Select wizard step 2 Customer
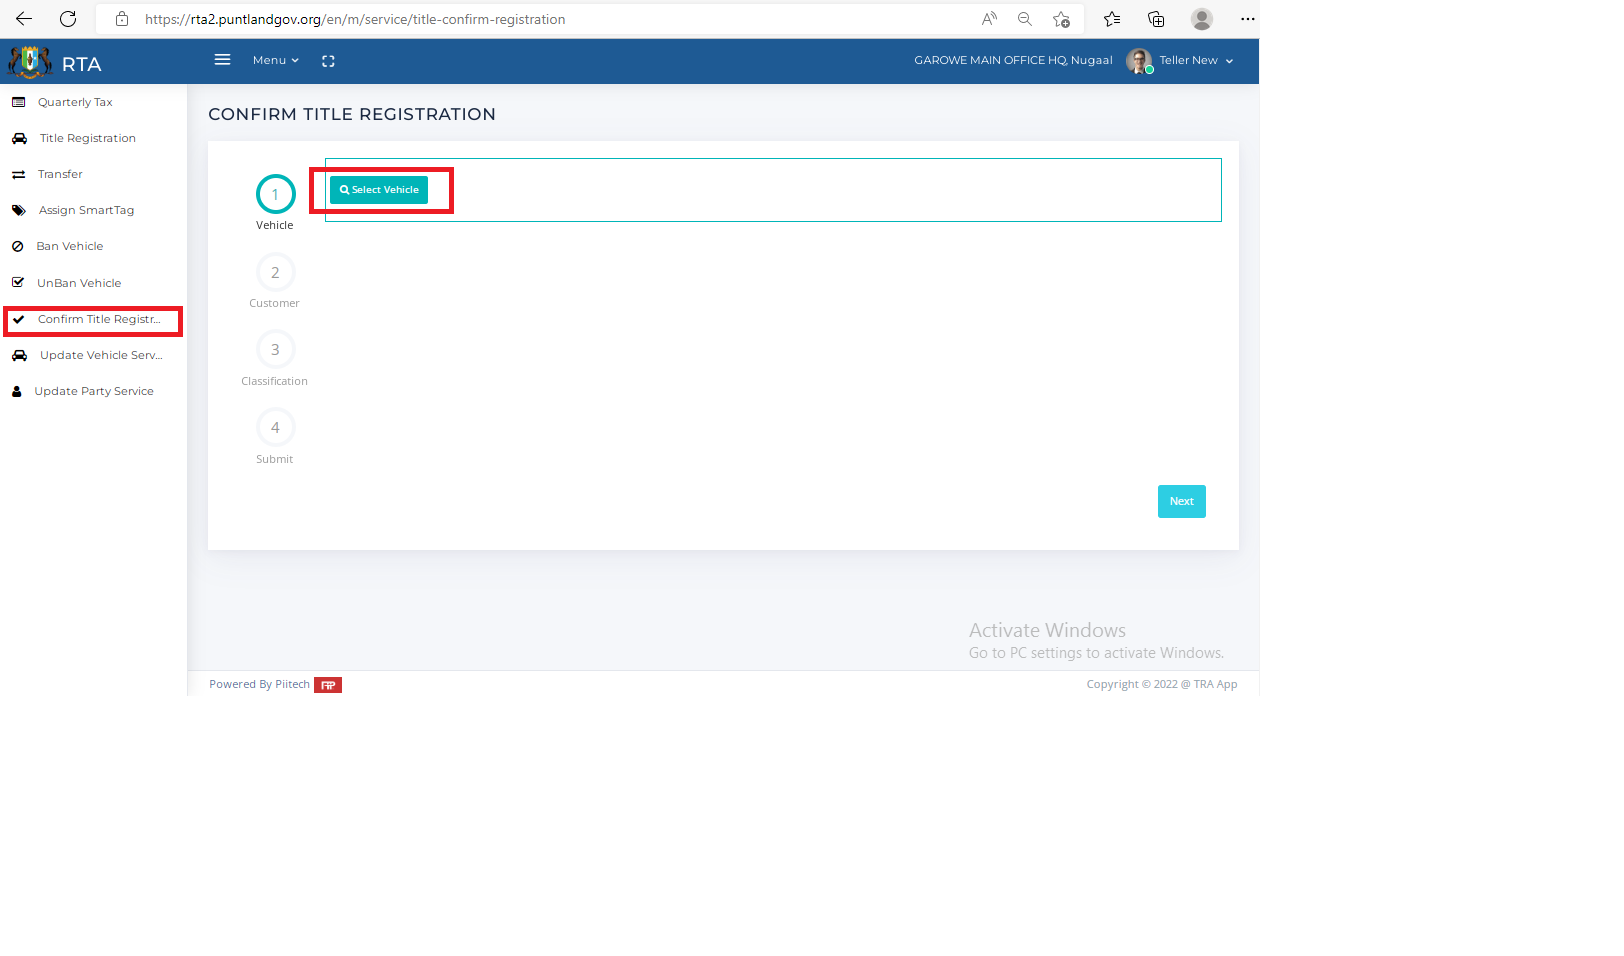 click(275, 272)
